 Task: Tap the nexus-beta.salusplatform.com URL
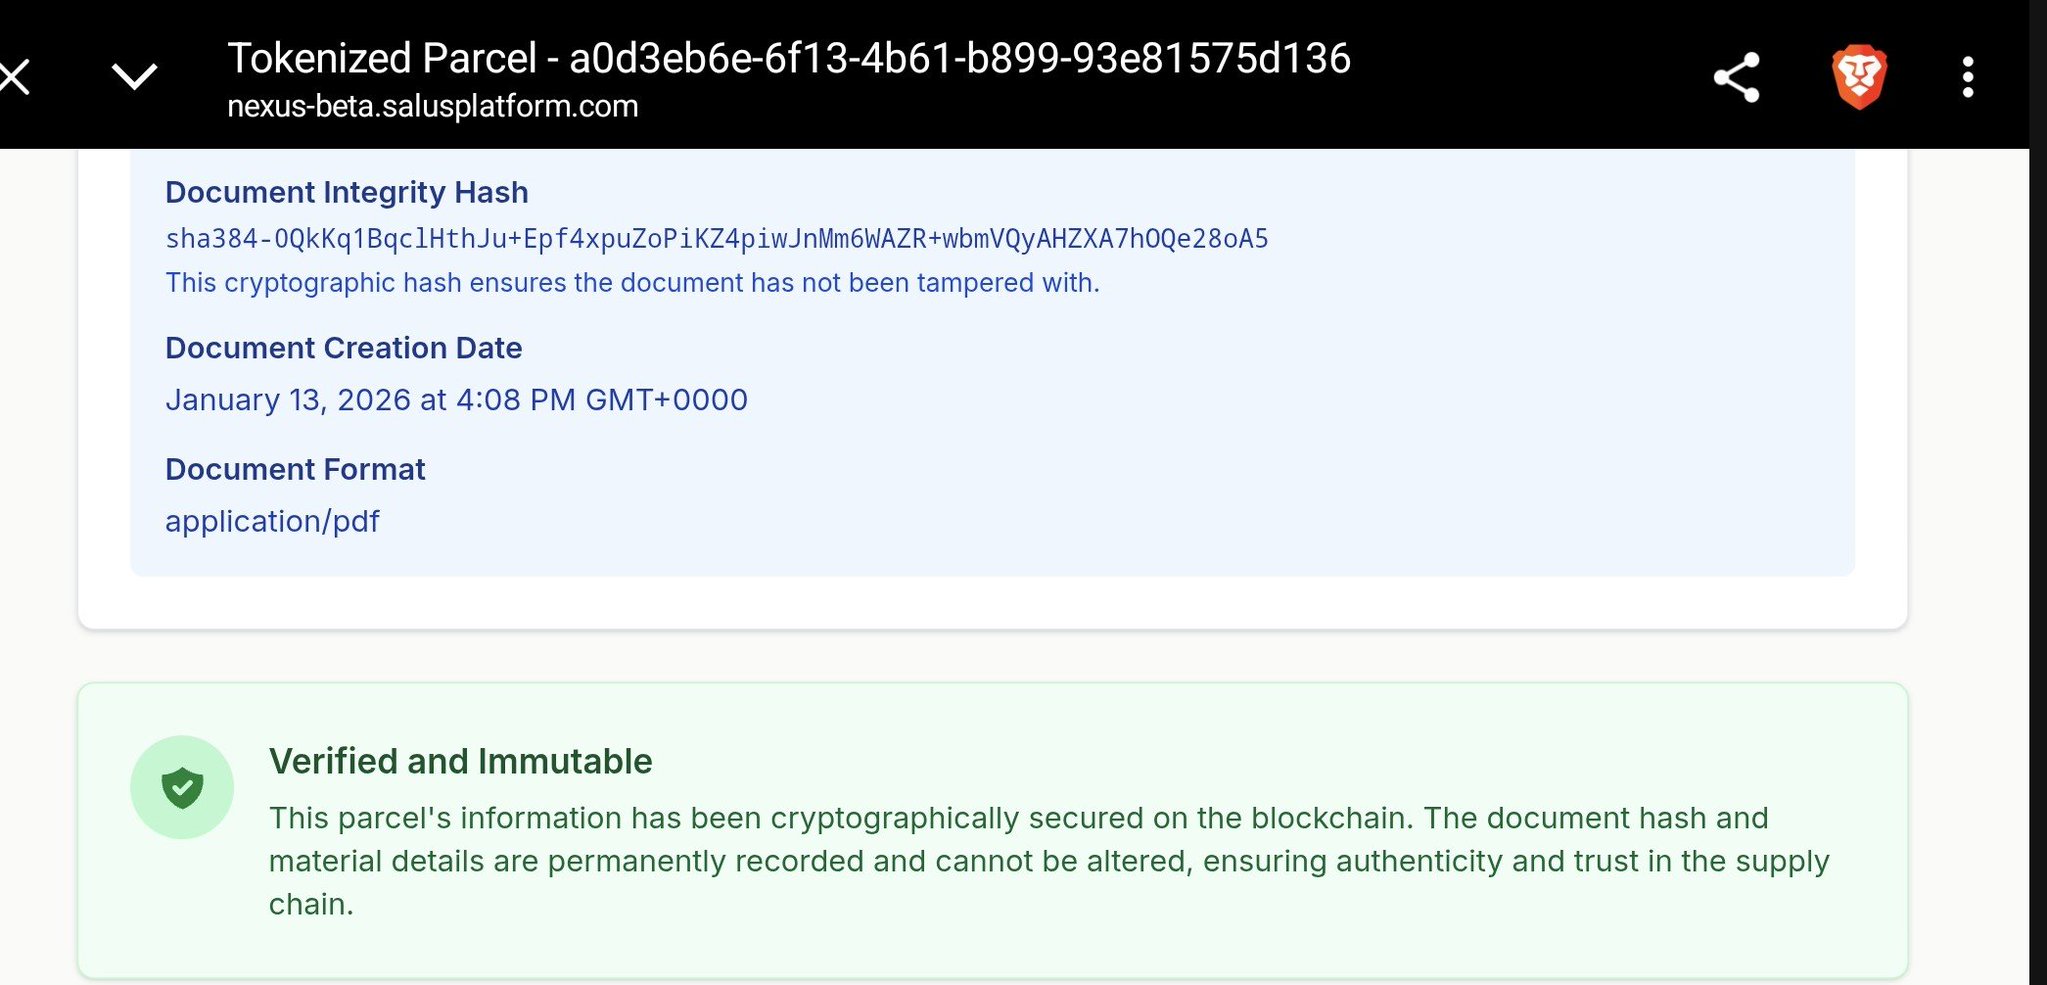pos(432,106)
